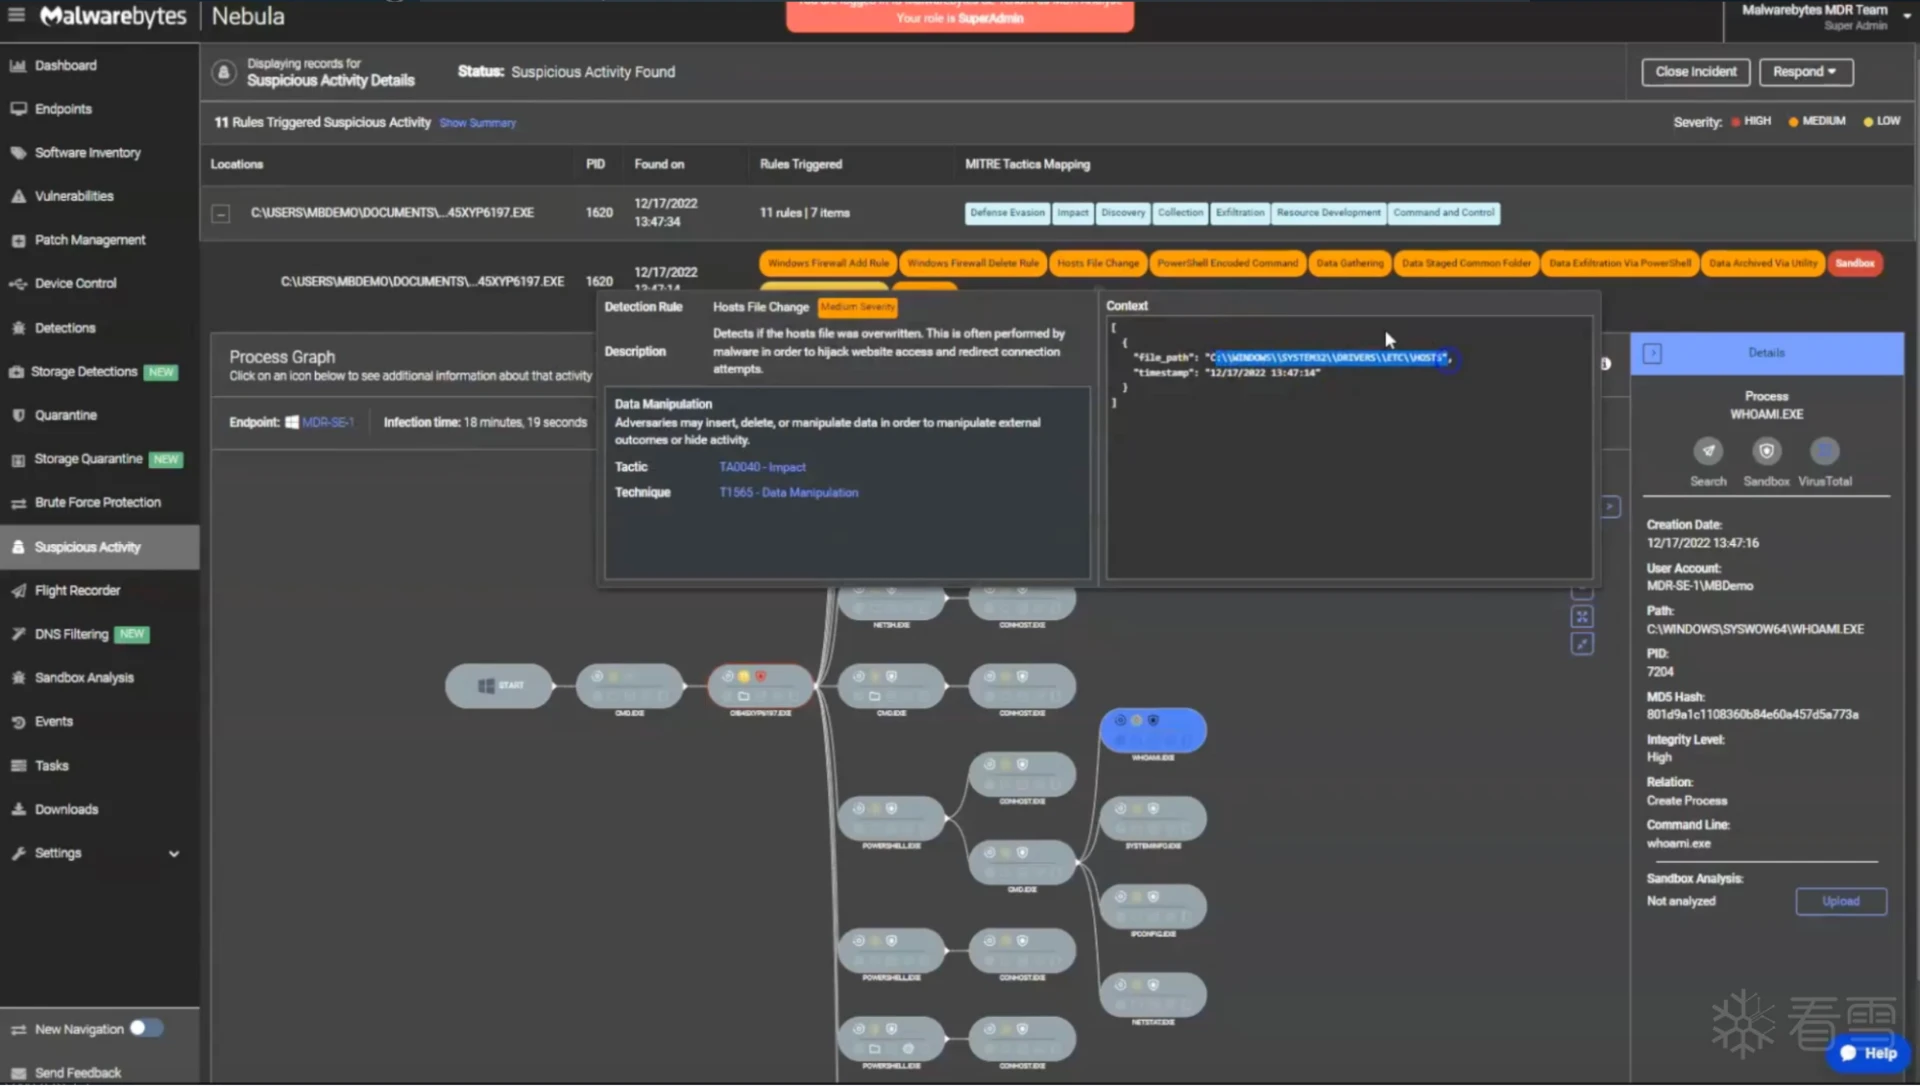Open the Help chat bubble
Image resolution: width=1920 pixels, height=1086 pixels.
pyautogui.click(x=1868, y=1054)
